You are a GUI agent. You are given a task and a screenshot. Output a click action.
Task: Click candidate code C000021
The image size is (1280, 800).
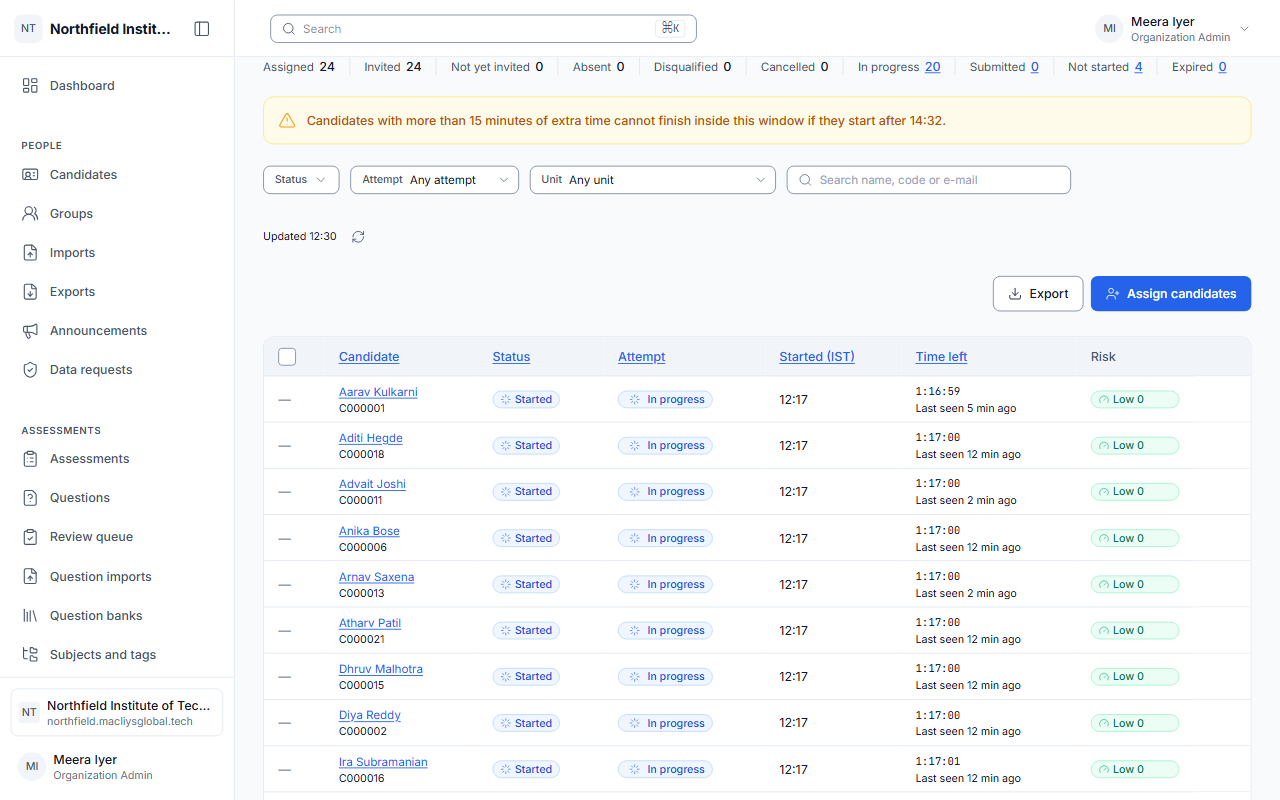coord(362,640)
